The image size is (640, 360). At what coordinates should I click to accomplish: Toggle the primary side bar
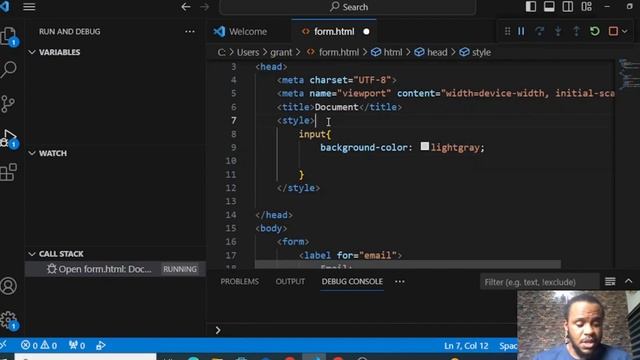tap(531, 7)
